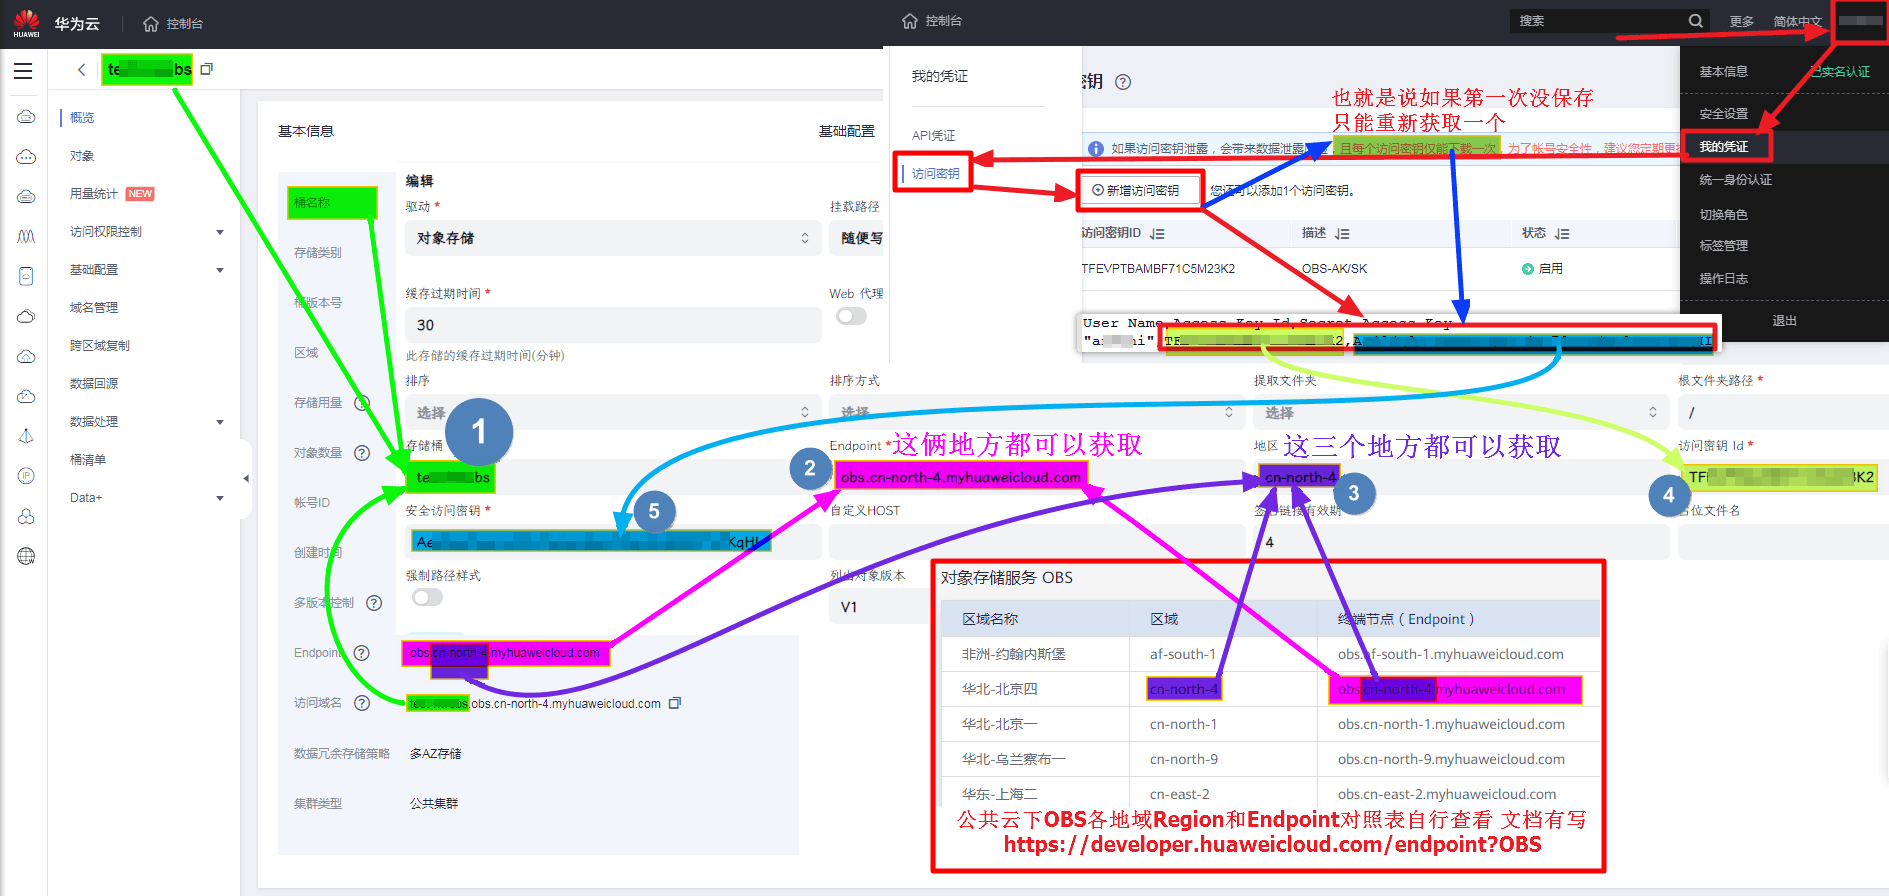Click help icon next to 对象数量
The width and height of the screenshot is (1889, 896).
point(362,453)
